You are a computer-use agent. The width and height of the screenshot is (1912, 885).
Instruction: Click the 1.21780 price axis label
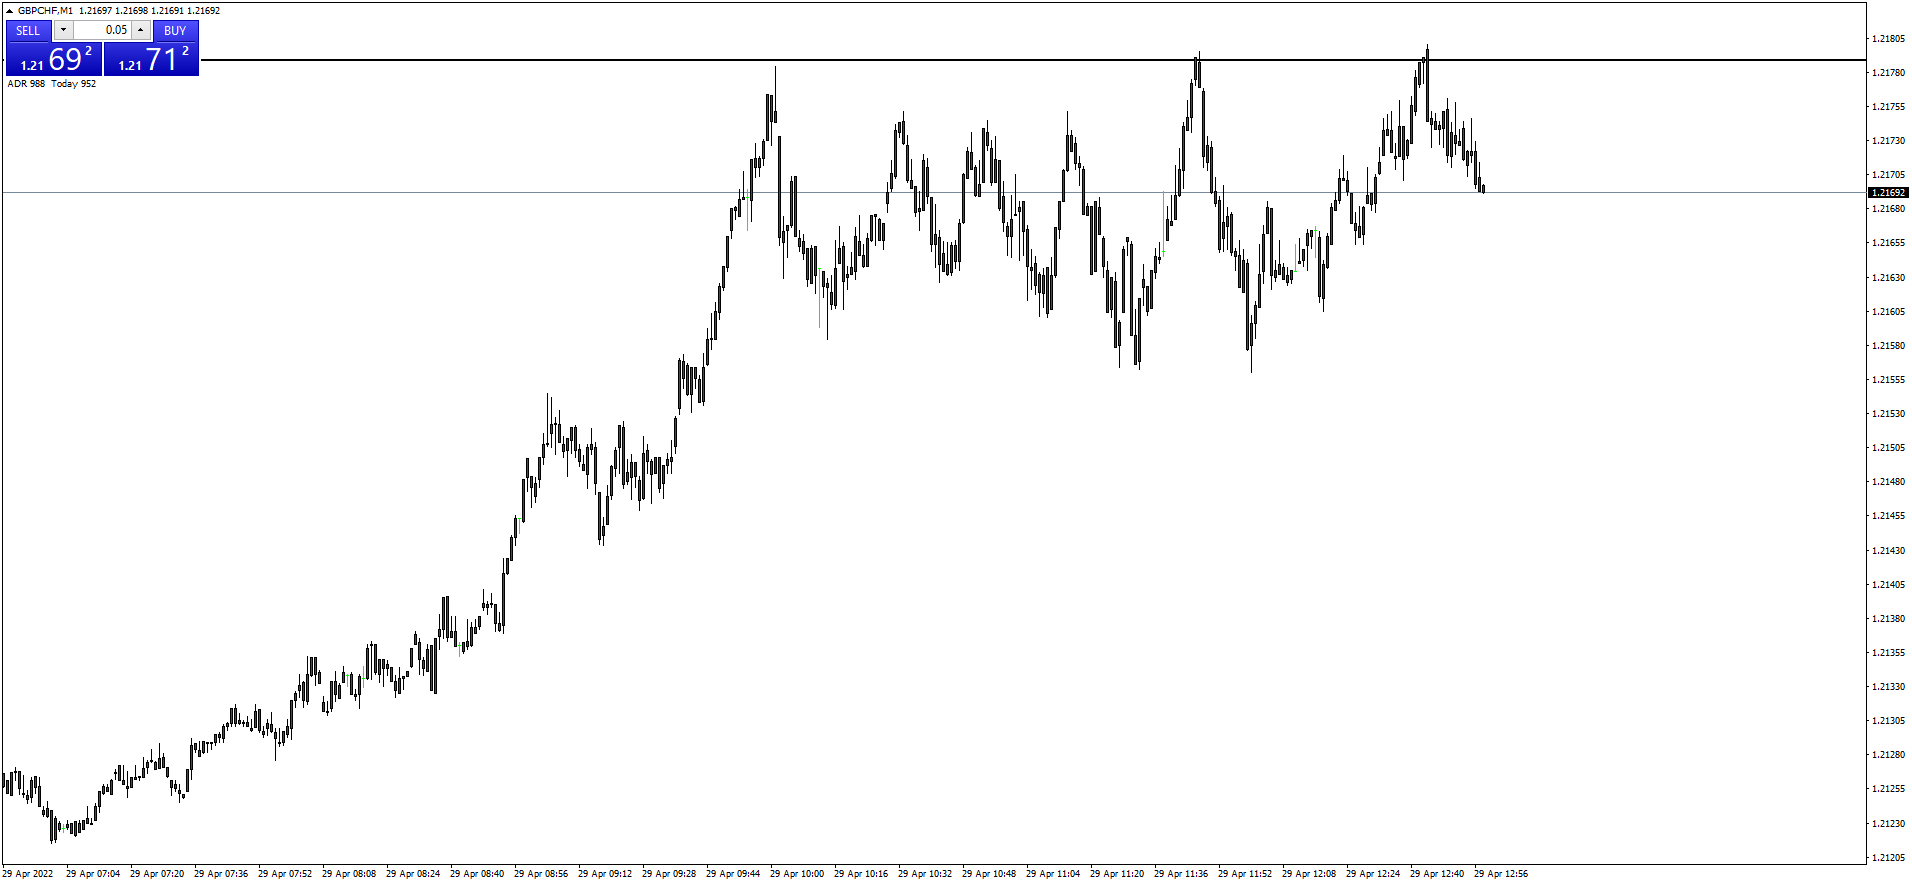[x=1888, y=73]
